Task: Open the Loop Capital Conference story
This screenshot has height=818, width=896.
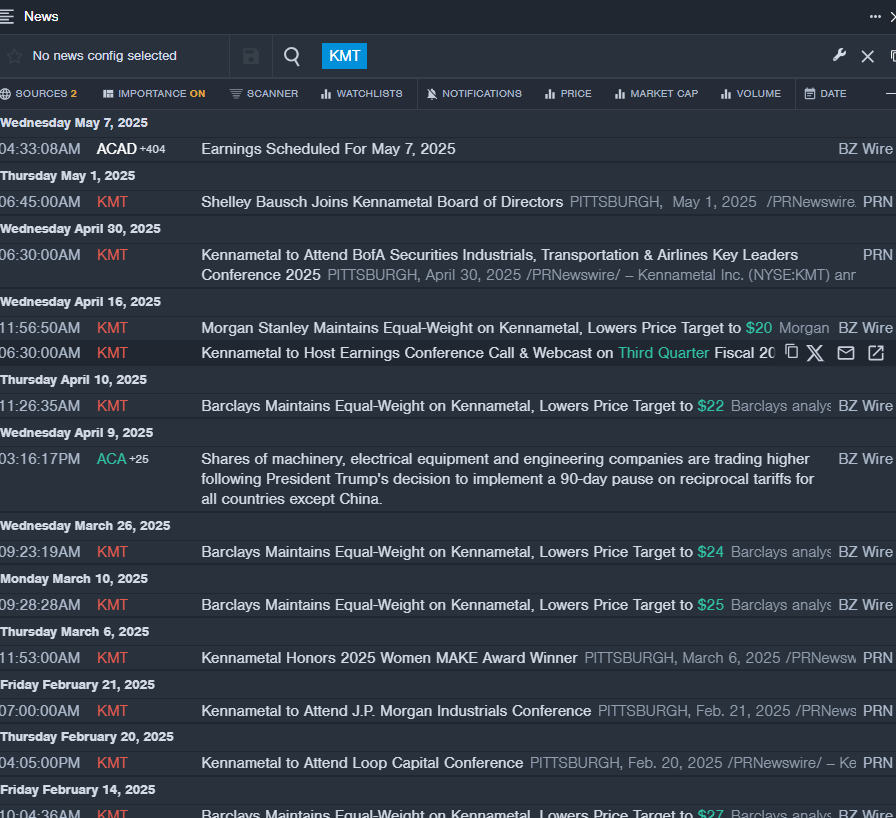Action: (x=362, y=763)
